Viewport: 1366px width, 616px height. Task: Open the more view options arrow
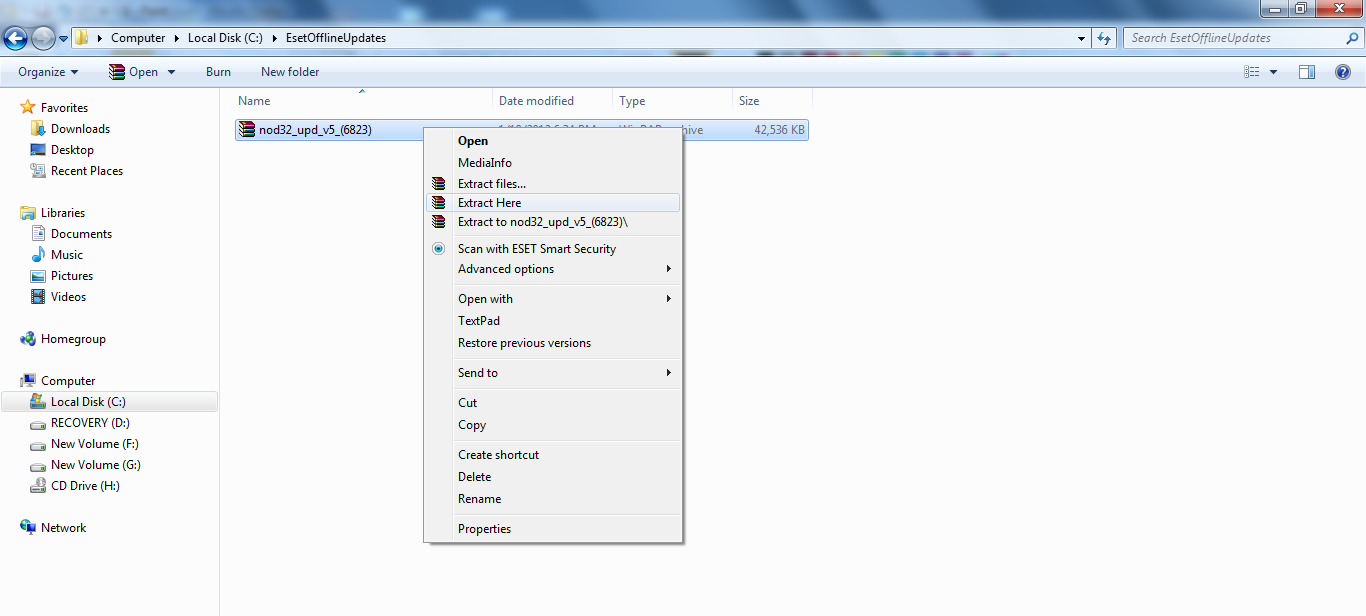1273,72
